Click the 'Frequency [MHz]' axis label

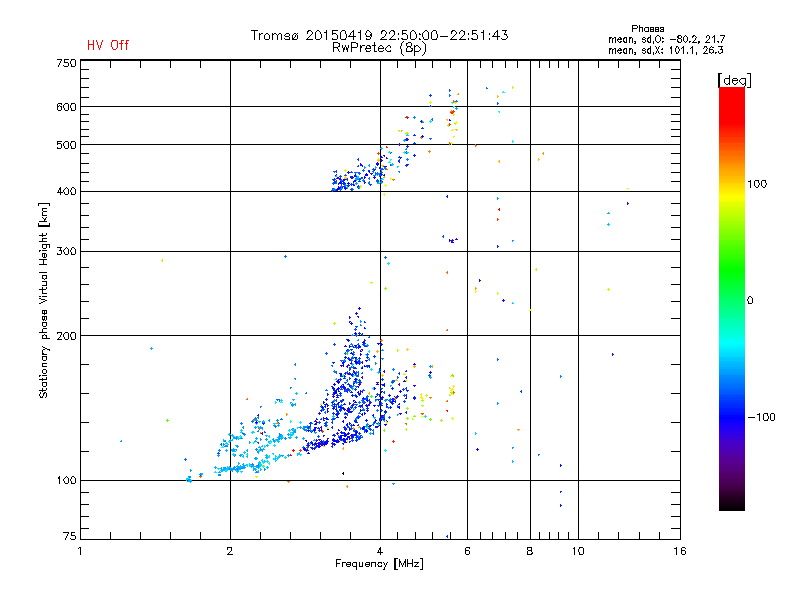click(379, 564)
